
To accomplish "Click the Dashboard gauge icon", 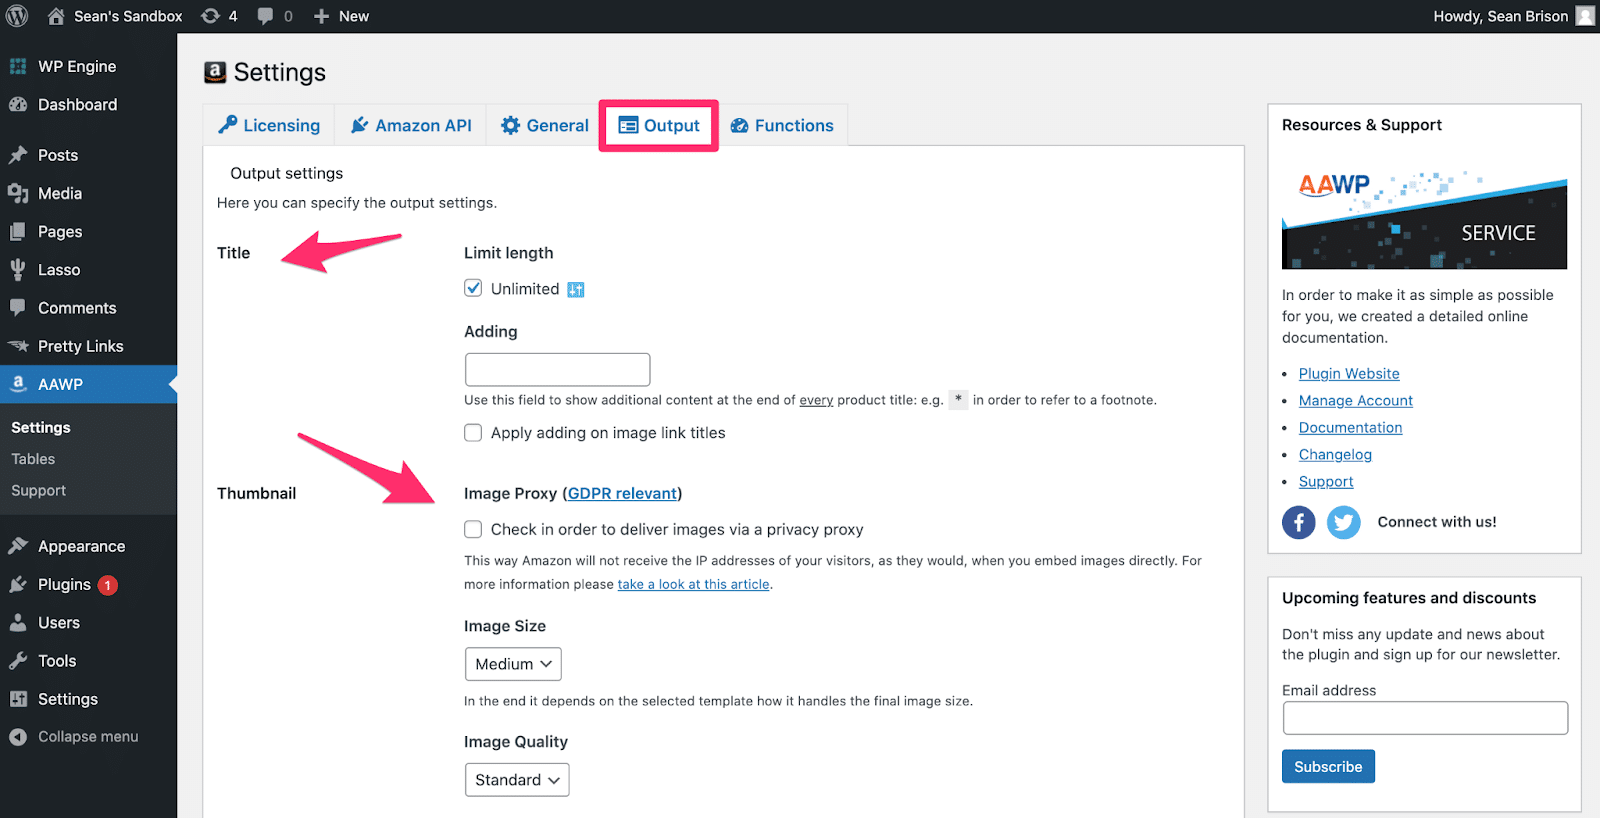I will [18, 104].
